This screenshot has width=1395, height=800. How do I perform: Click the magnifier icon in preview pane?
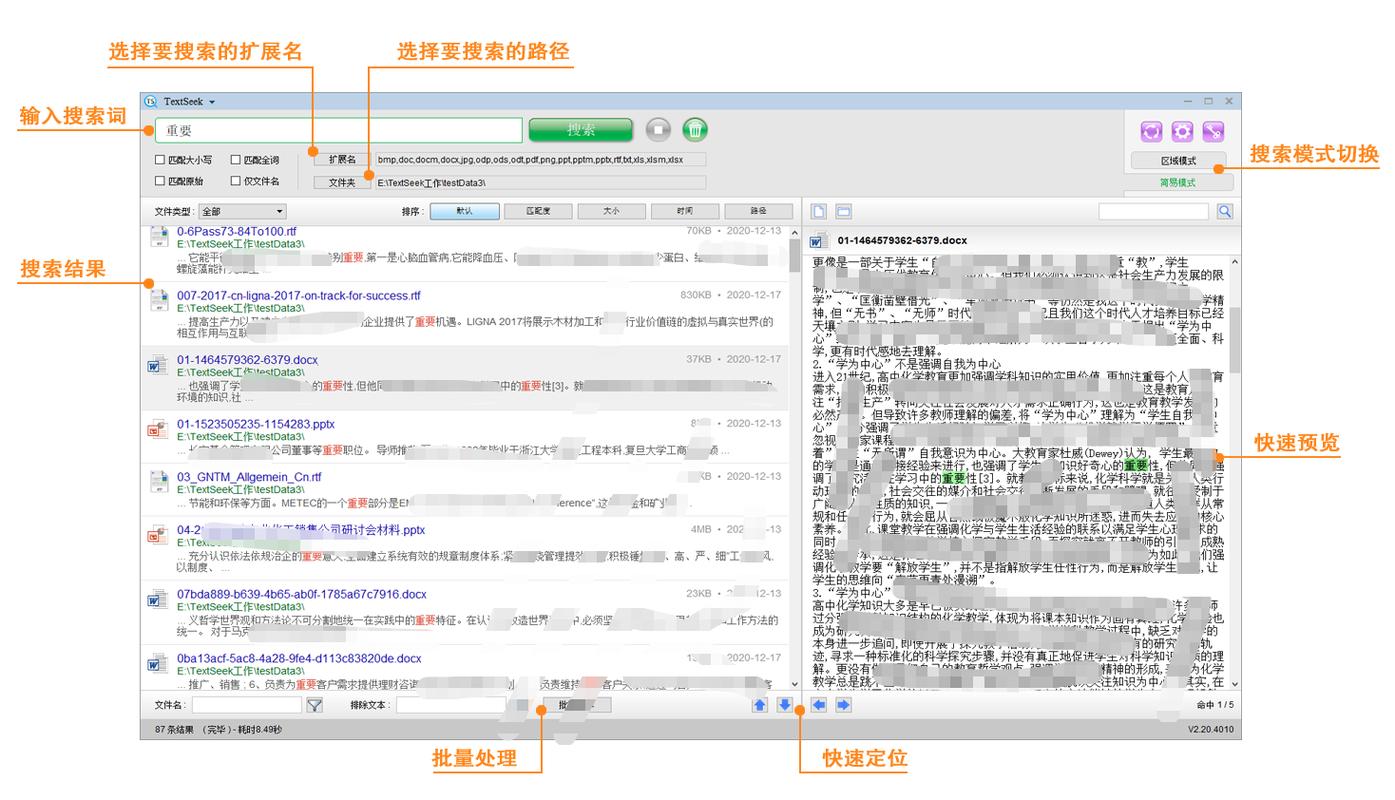[1225, 211]
